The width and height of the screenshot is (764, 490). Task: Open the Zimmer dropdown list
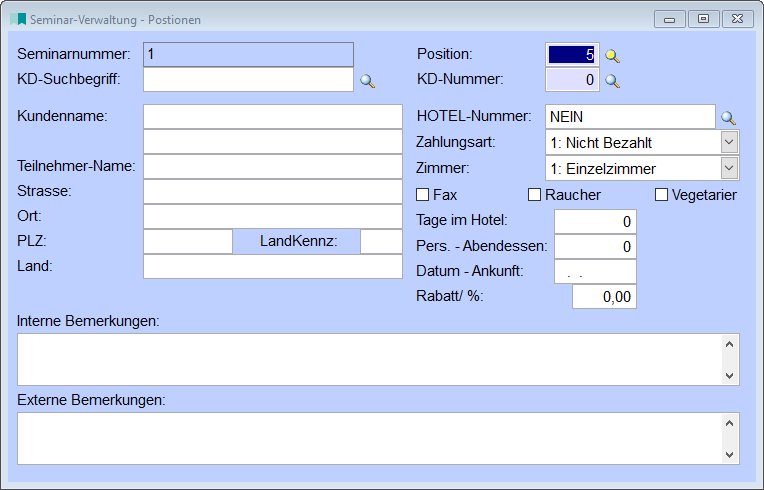tap(729, 168)
